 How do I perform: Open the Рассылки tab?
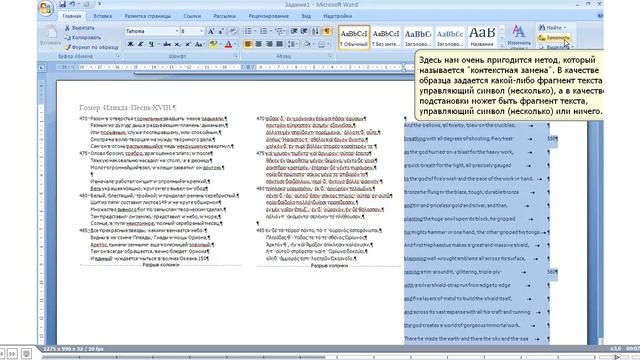tap(224, 16)
